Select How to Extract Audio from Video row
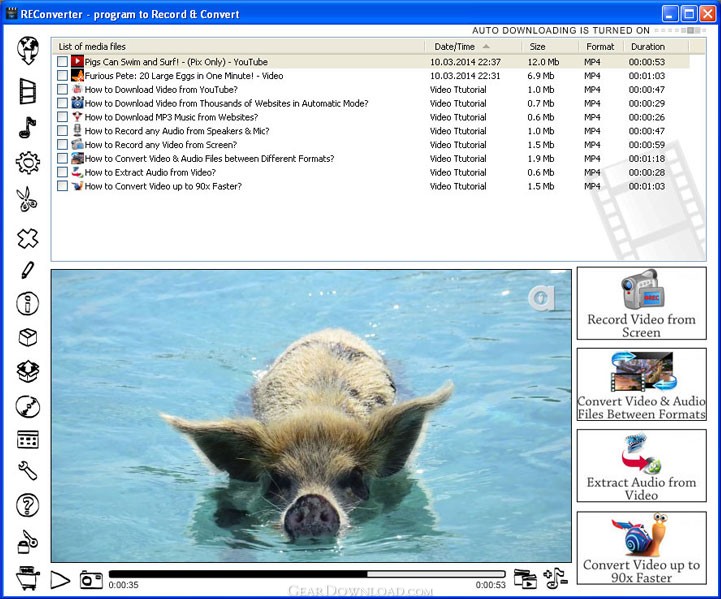 (371, 172)
